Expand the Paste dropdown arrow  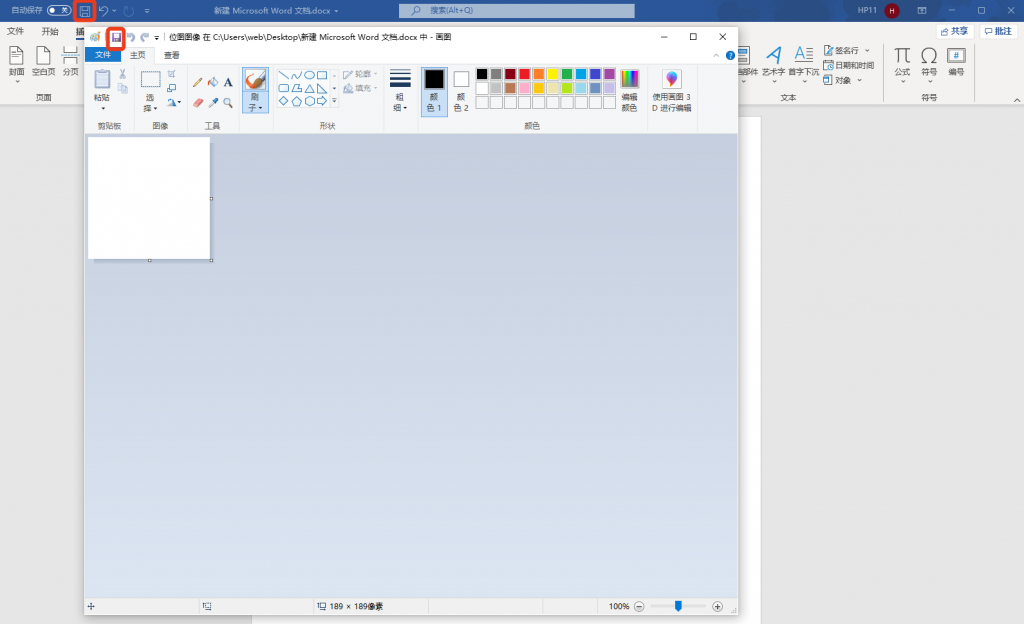click(x=102, y=108)
